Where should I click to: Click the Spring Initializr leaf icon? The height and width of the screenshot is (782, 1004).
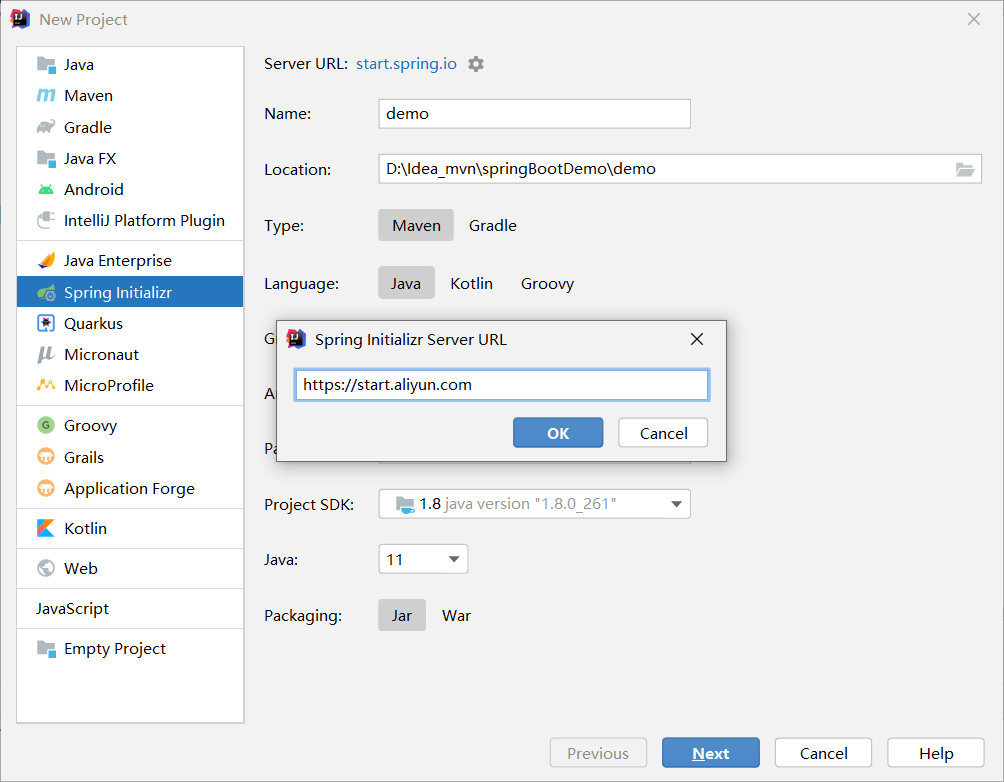(x=46, y=293)
